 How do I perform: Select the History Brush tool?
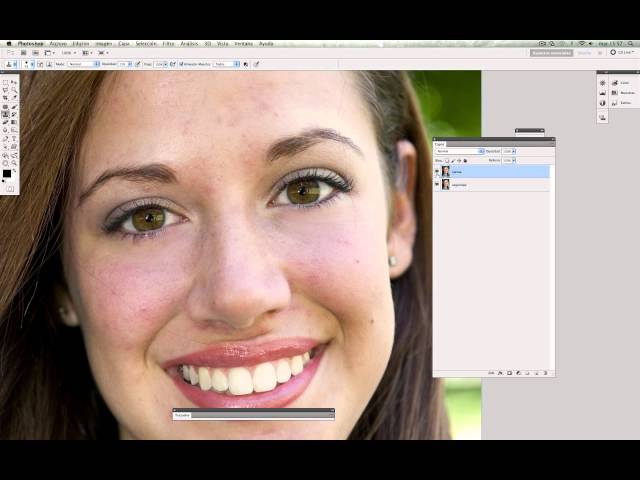click(x=13, y=115)
